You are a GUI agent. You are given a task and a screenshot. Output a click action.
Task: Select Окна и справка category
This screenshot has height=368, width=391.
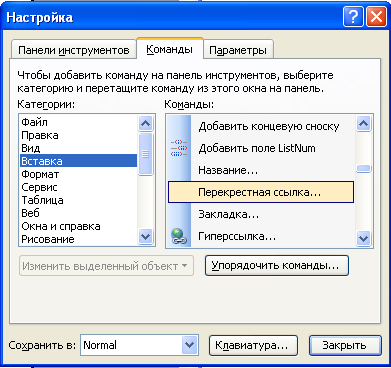[x=78, y=226]
